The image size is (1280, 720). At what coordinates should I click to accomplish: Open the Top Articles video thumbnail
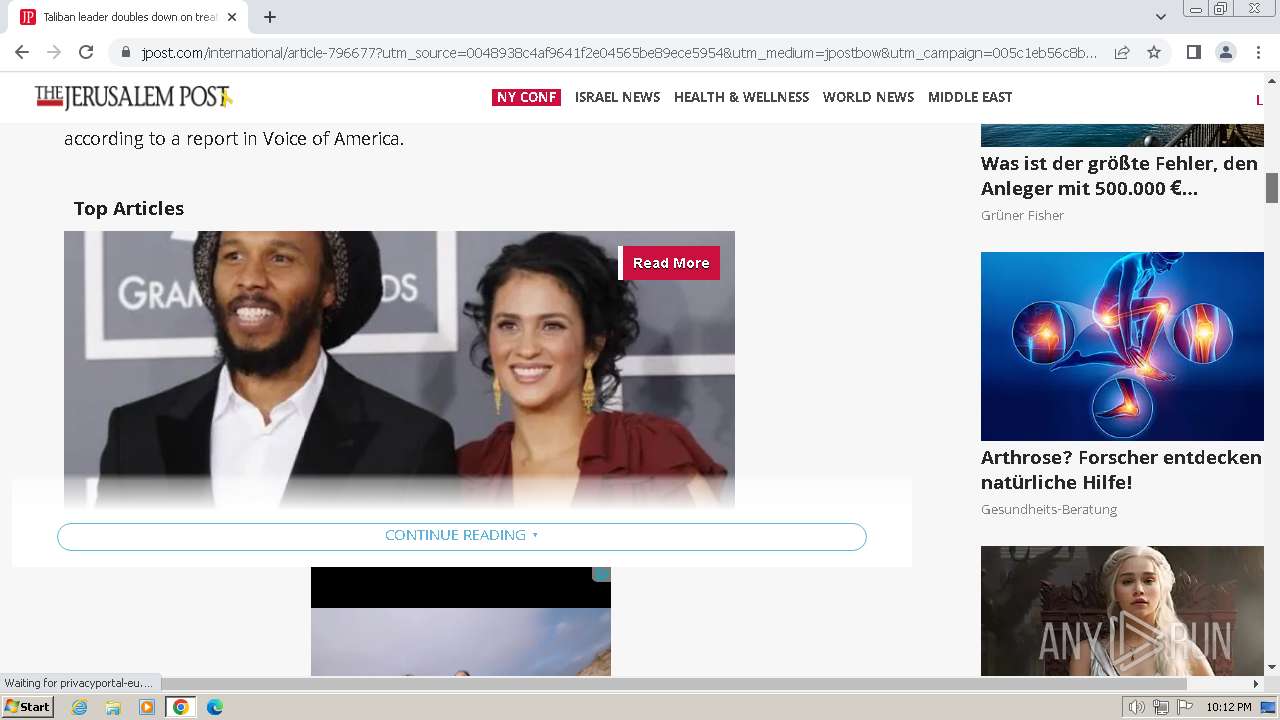pyautogui.click(x=399, y=370)
